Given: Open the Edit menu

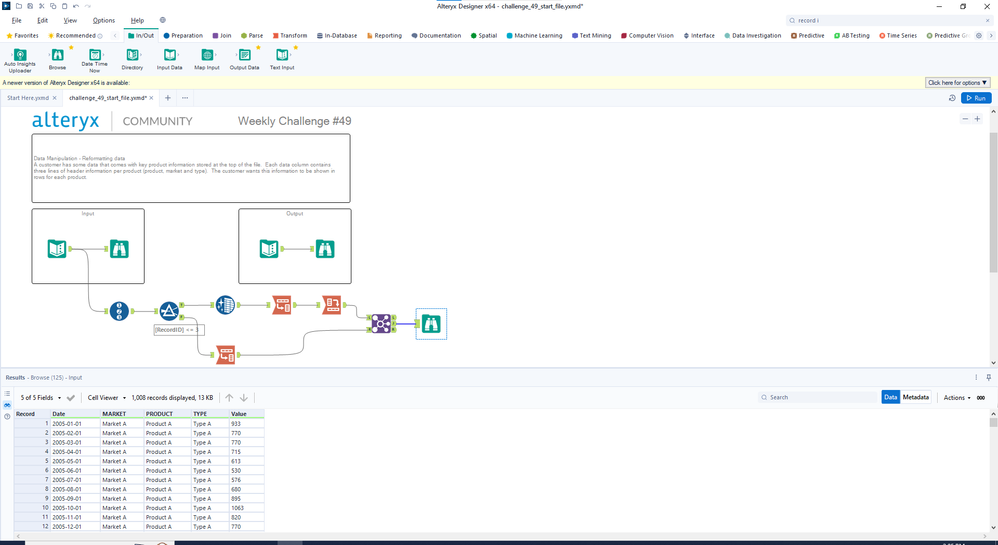Looking at the screenshot, I should pos(43,20).
